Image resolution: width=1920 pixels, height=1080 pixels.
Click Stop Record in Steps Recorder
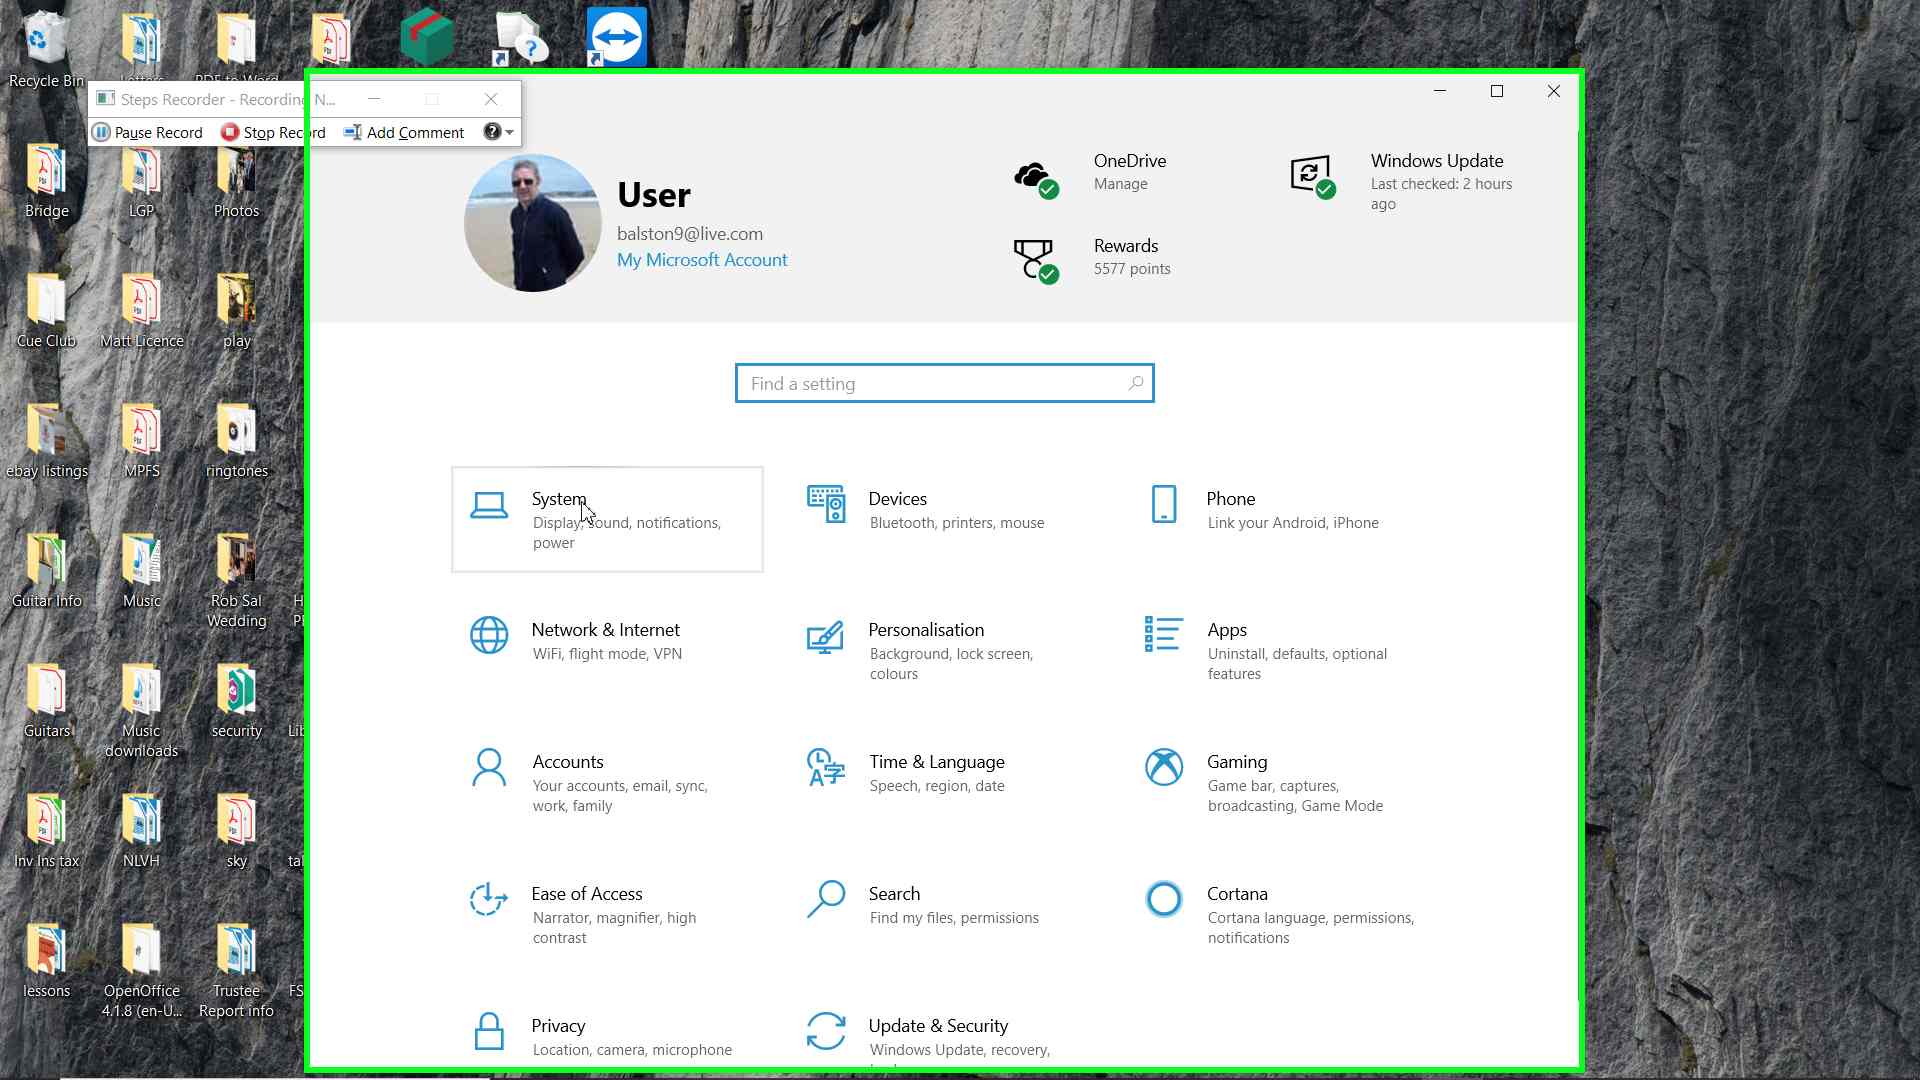(x=273, y=132)
